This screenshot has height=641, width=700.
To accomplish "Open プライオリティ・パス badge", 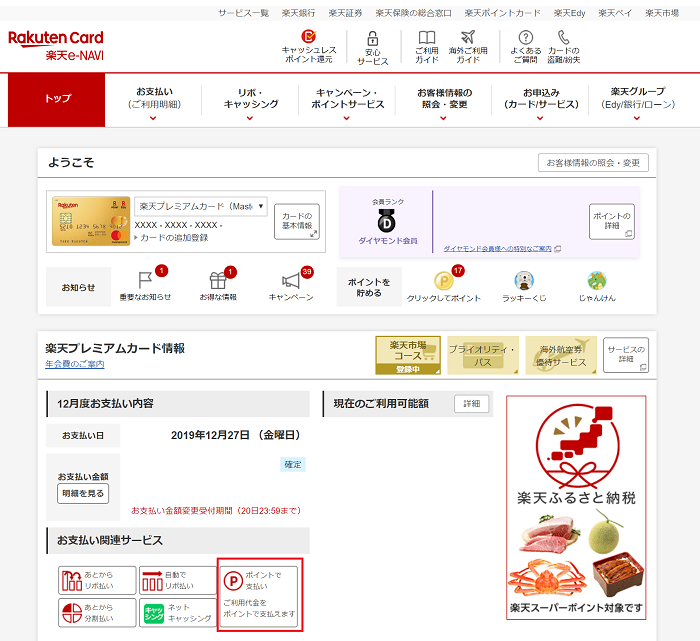I will click(483, 355).
